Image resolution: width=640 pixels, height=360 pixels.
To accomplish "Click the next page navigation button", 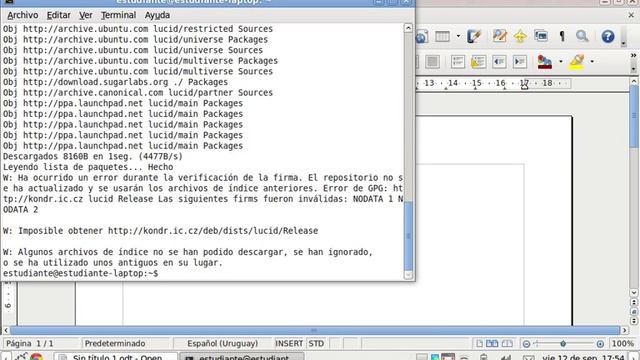I will [633, 321].
